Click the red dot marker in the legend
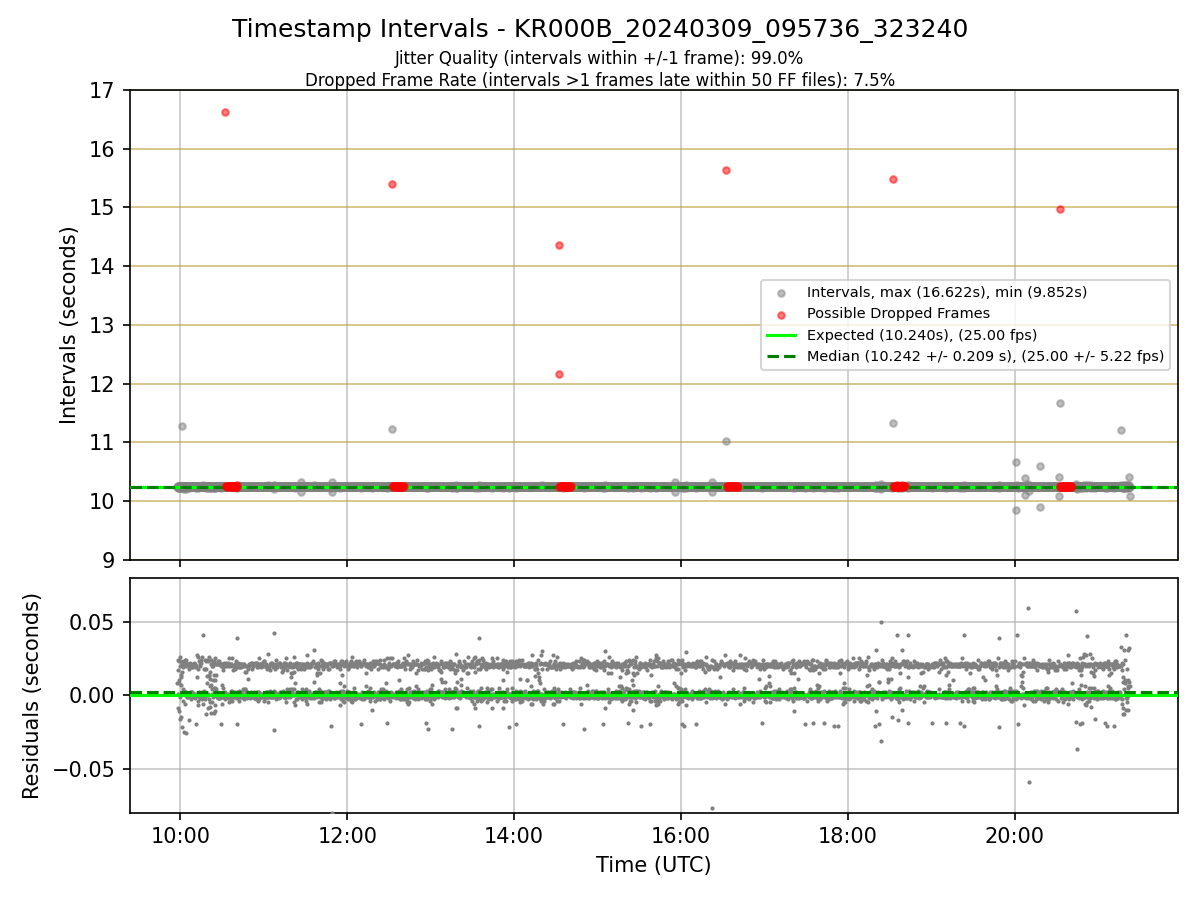 [x=781, y=314]
